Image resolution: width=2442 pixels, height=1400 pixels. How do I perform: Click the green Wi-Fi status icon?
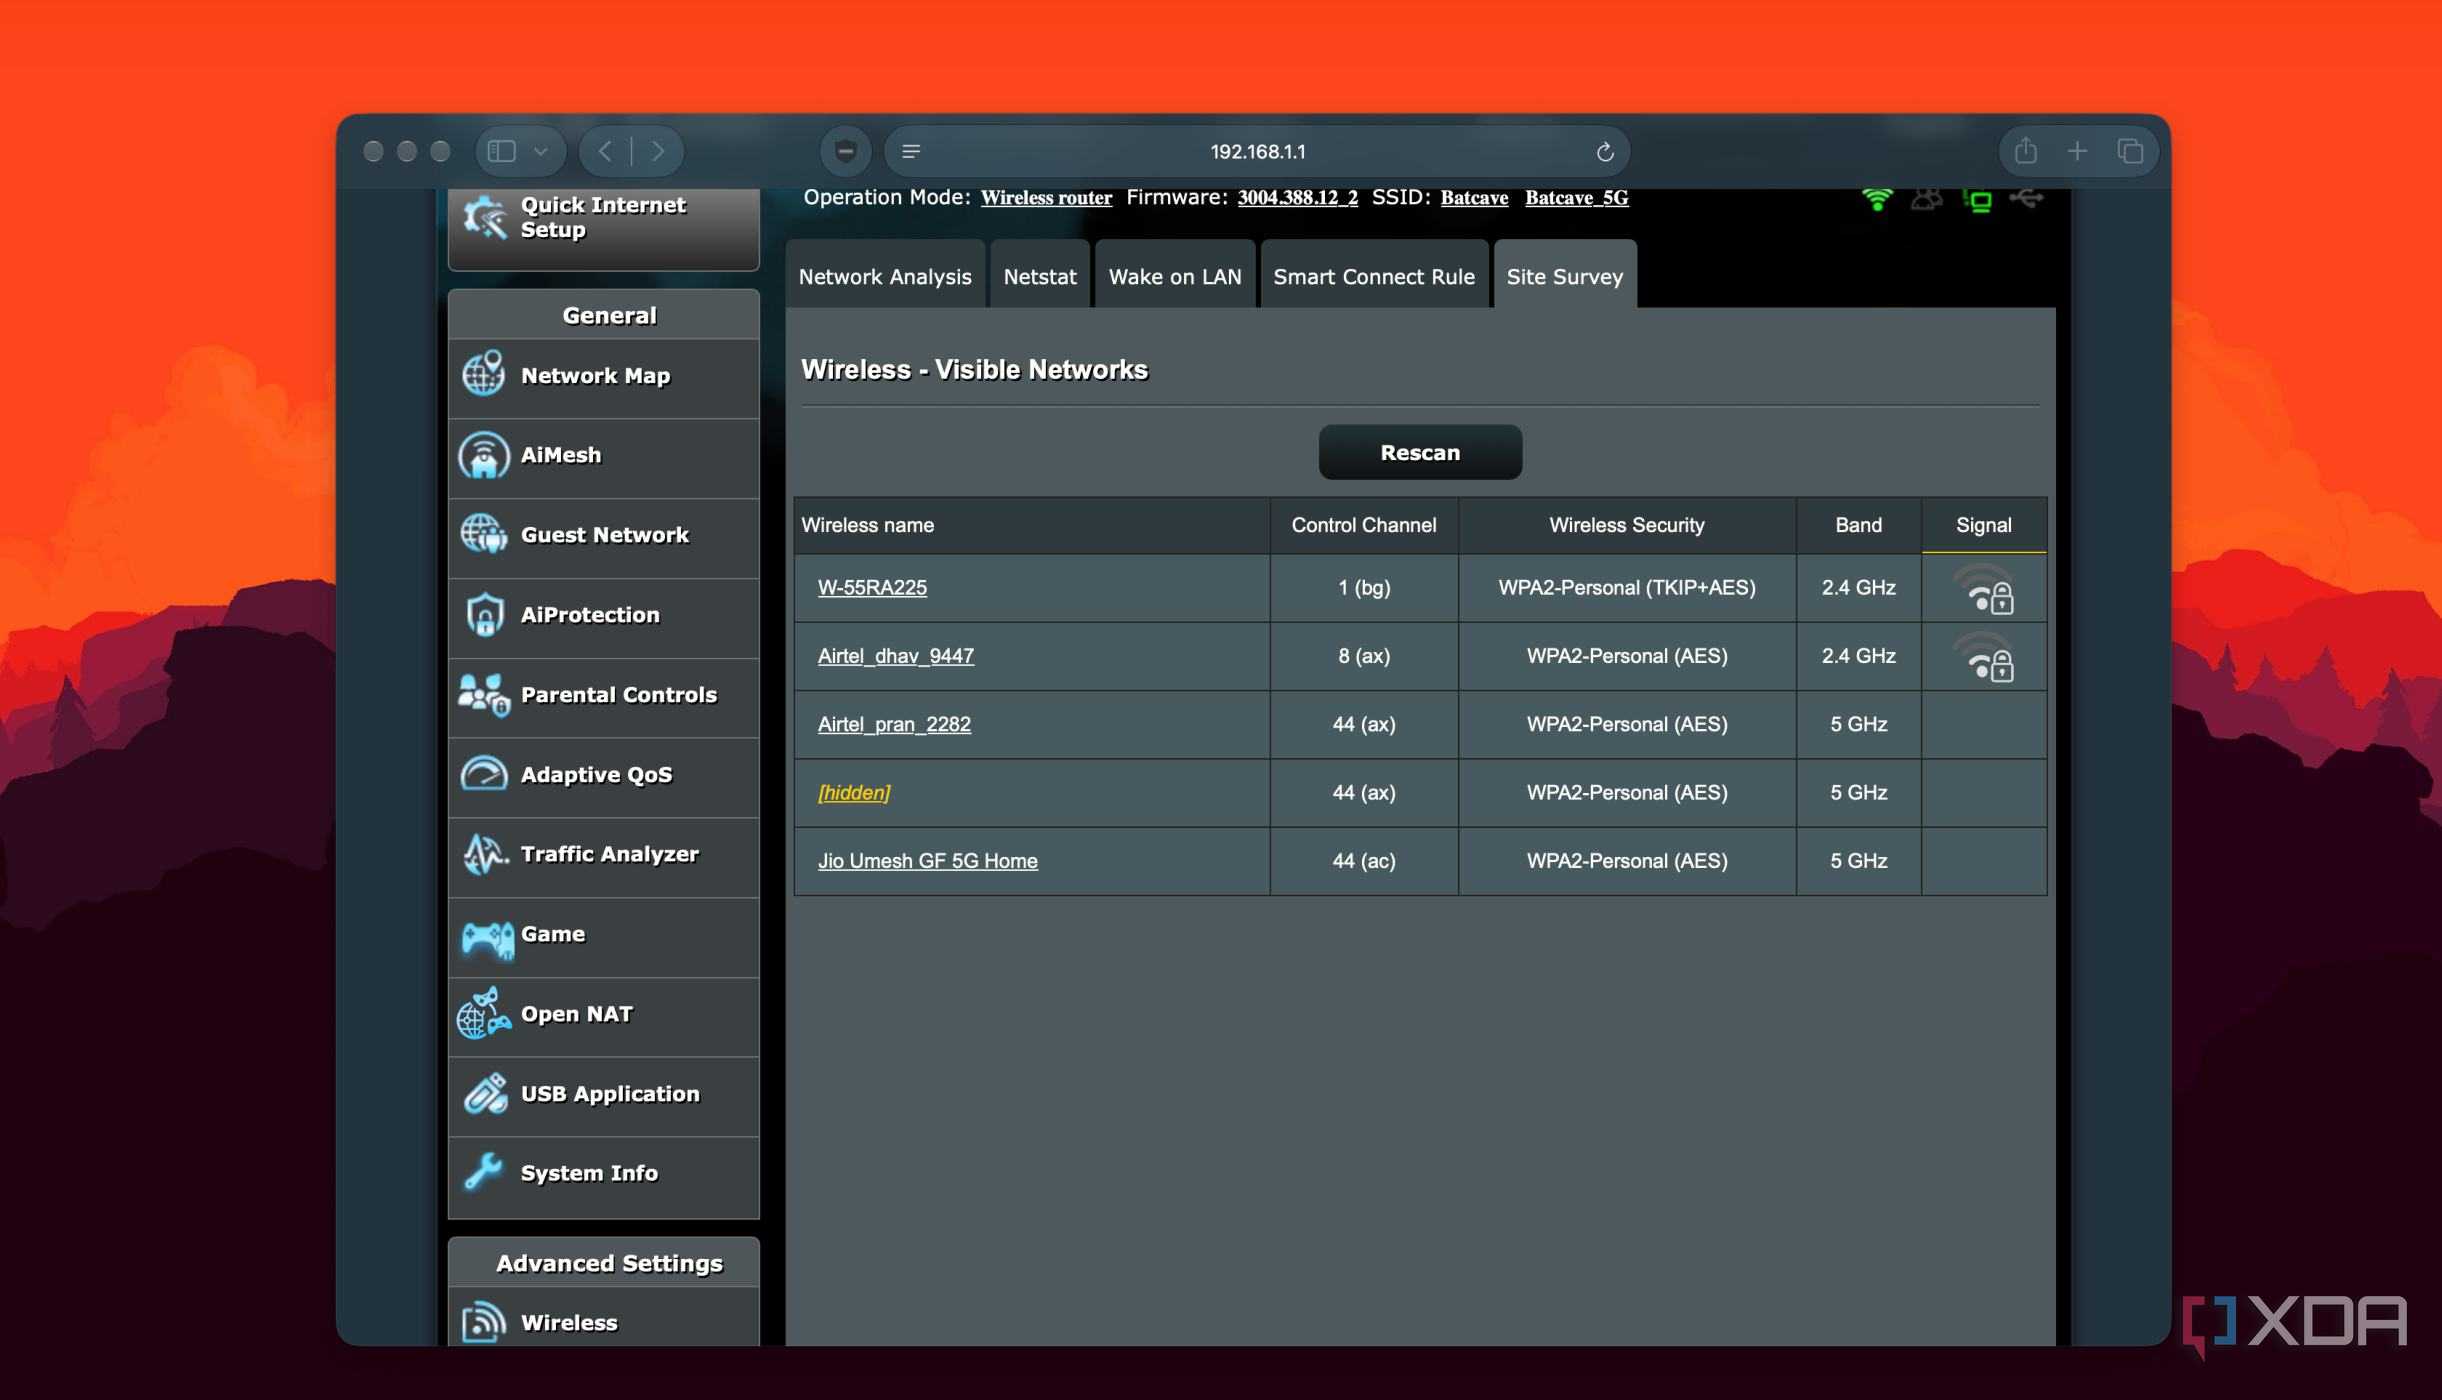click(x=1877, y=199)
